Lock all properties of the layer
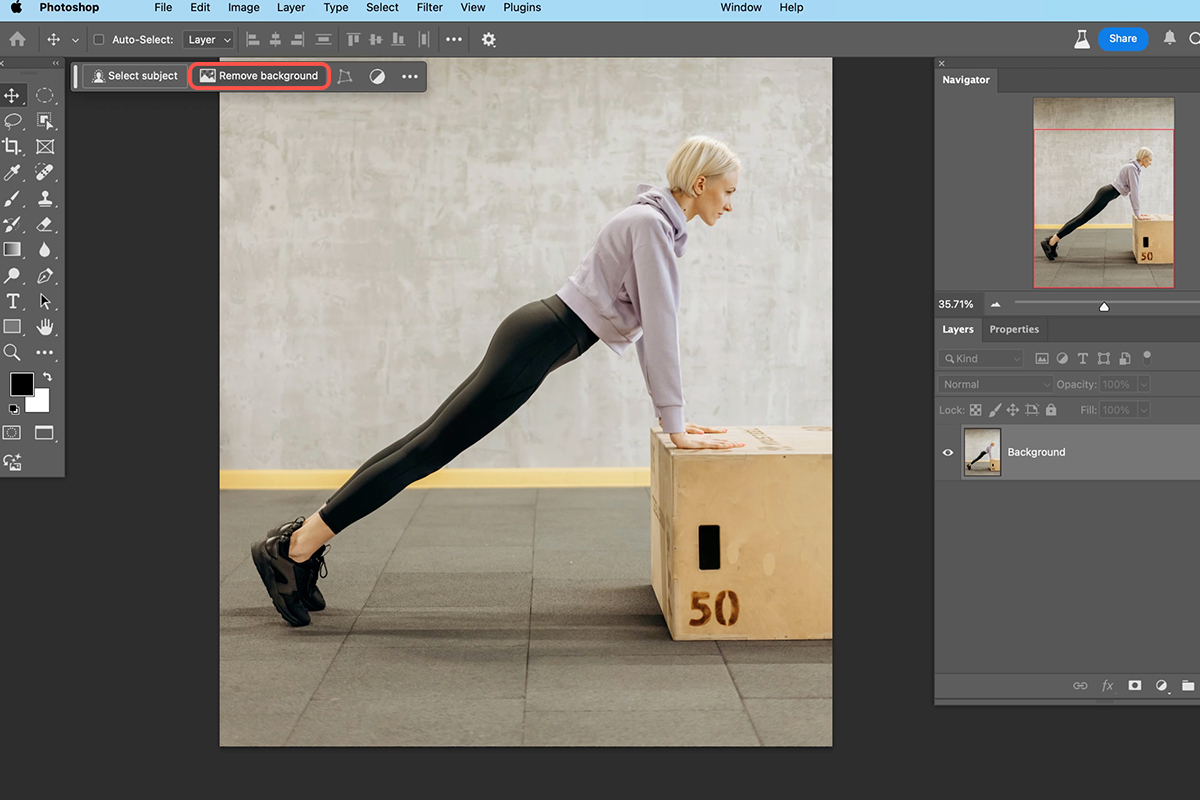The image size is (1200, 800). coord(1050,409)
